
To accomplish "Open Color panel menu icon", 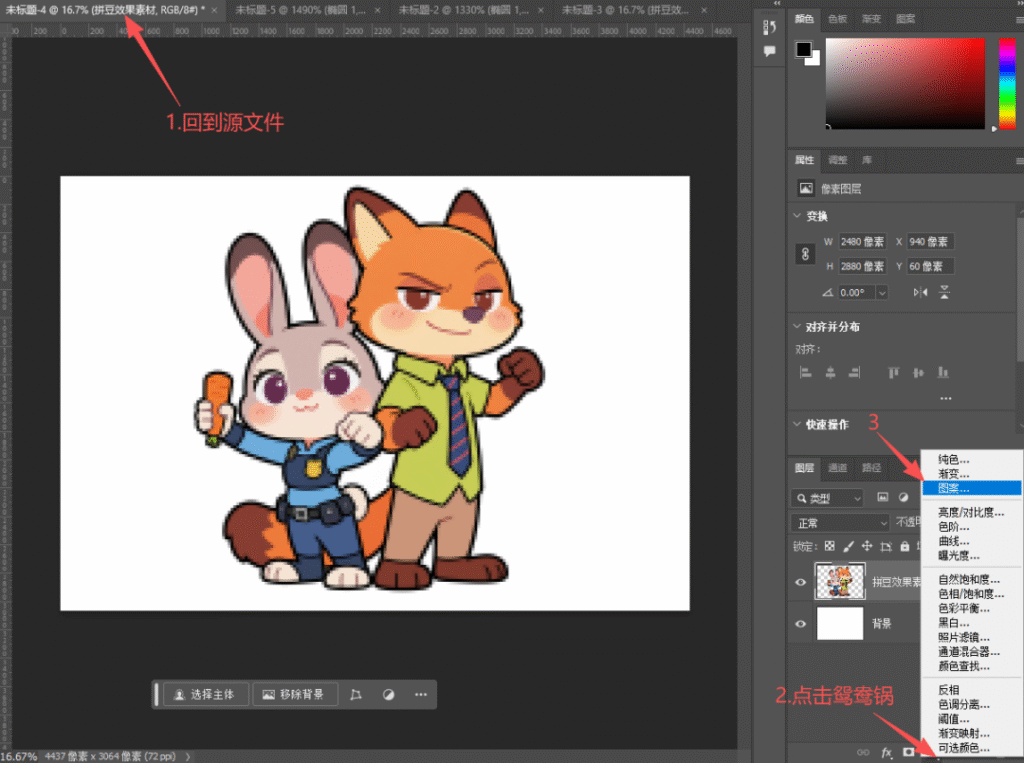I will pyautogui.click(x=1019, y=20).
